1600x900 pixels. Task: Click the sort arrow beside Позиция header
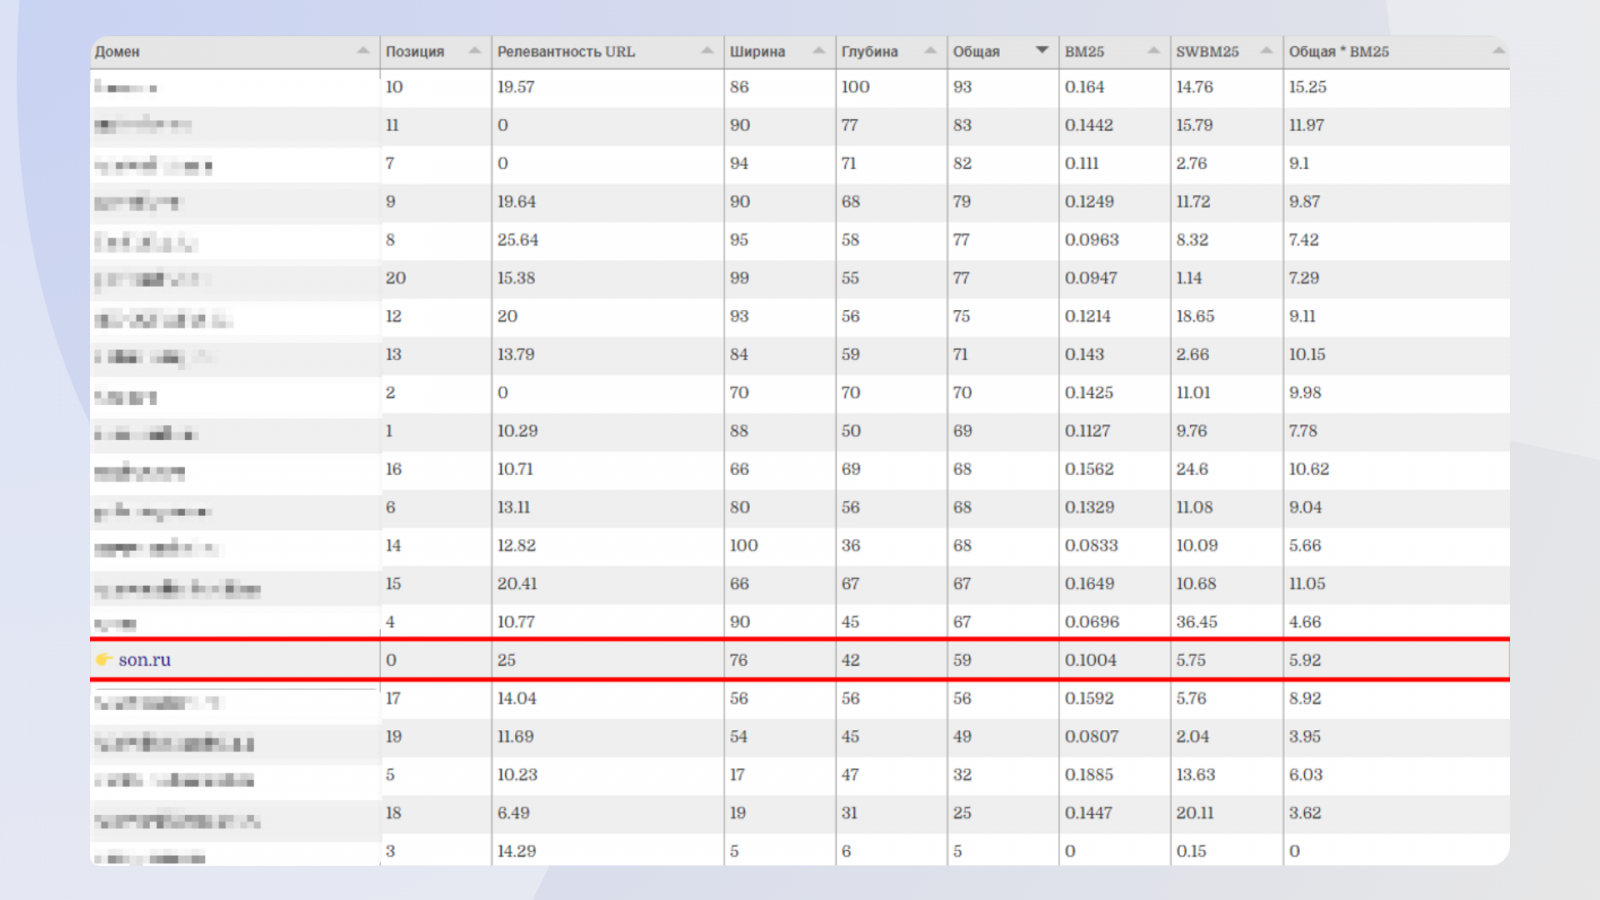pos(475,51)
